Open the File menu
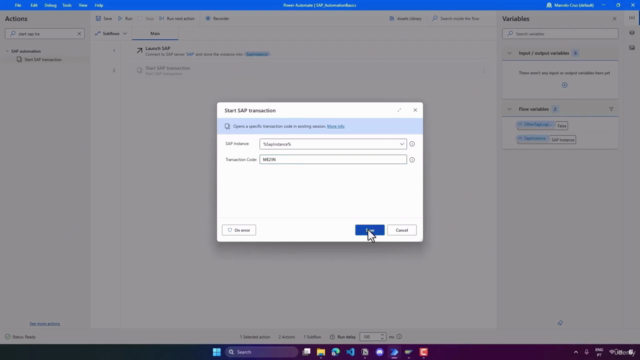 (x=18, y=5)
